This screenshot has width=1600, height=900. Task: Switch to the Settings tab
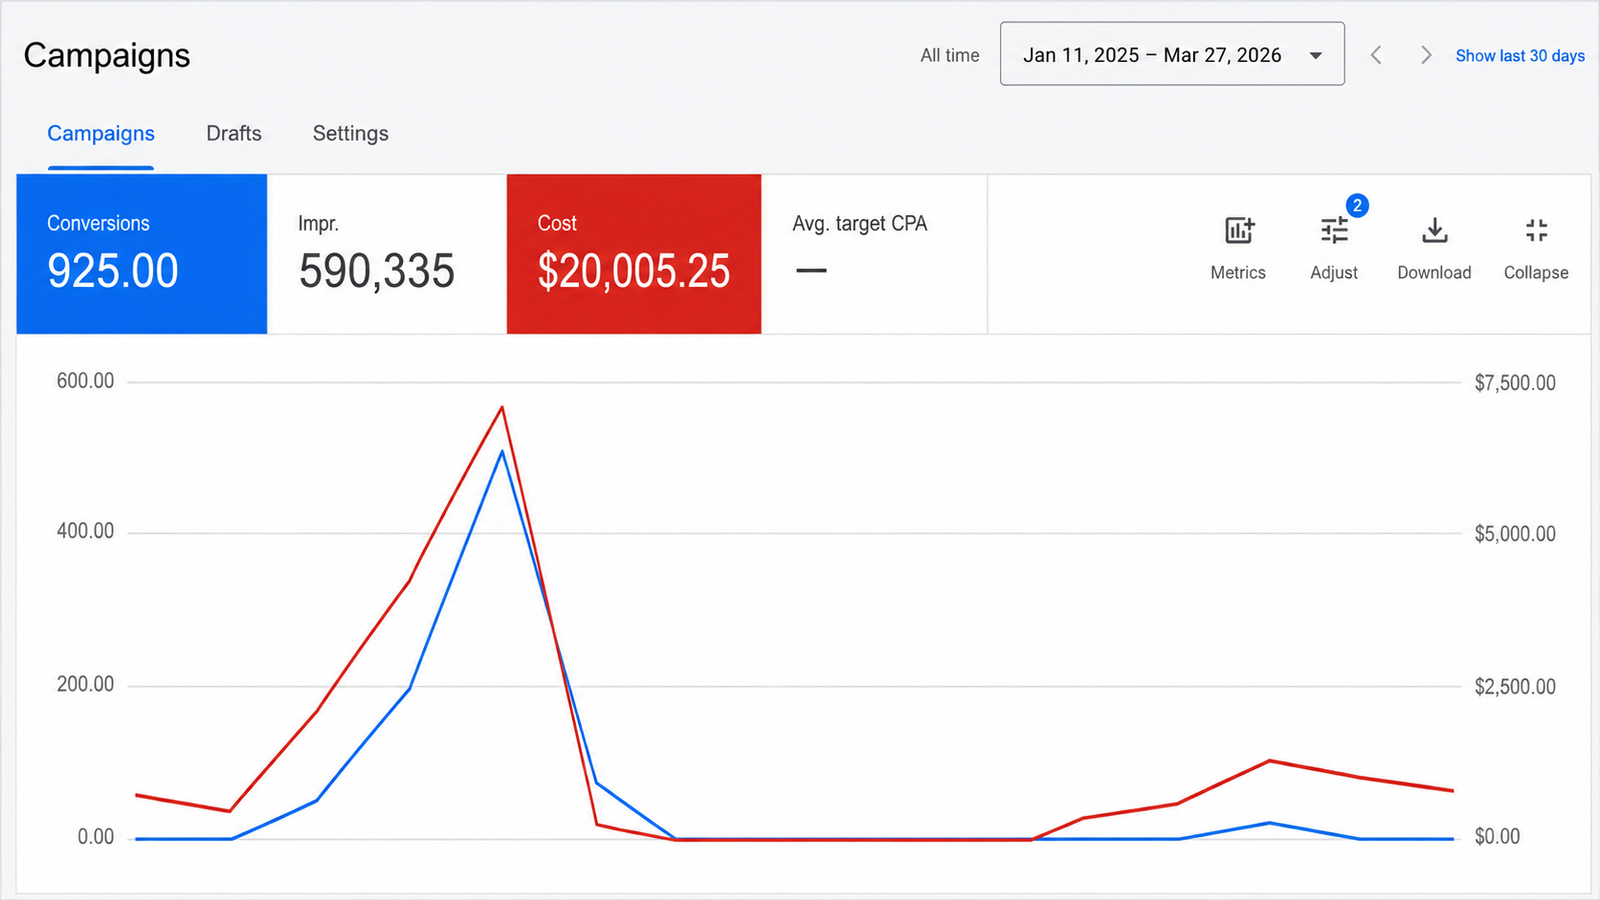[x=350, y=133]
